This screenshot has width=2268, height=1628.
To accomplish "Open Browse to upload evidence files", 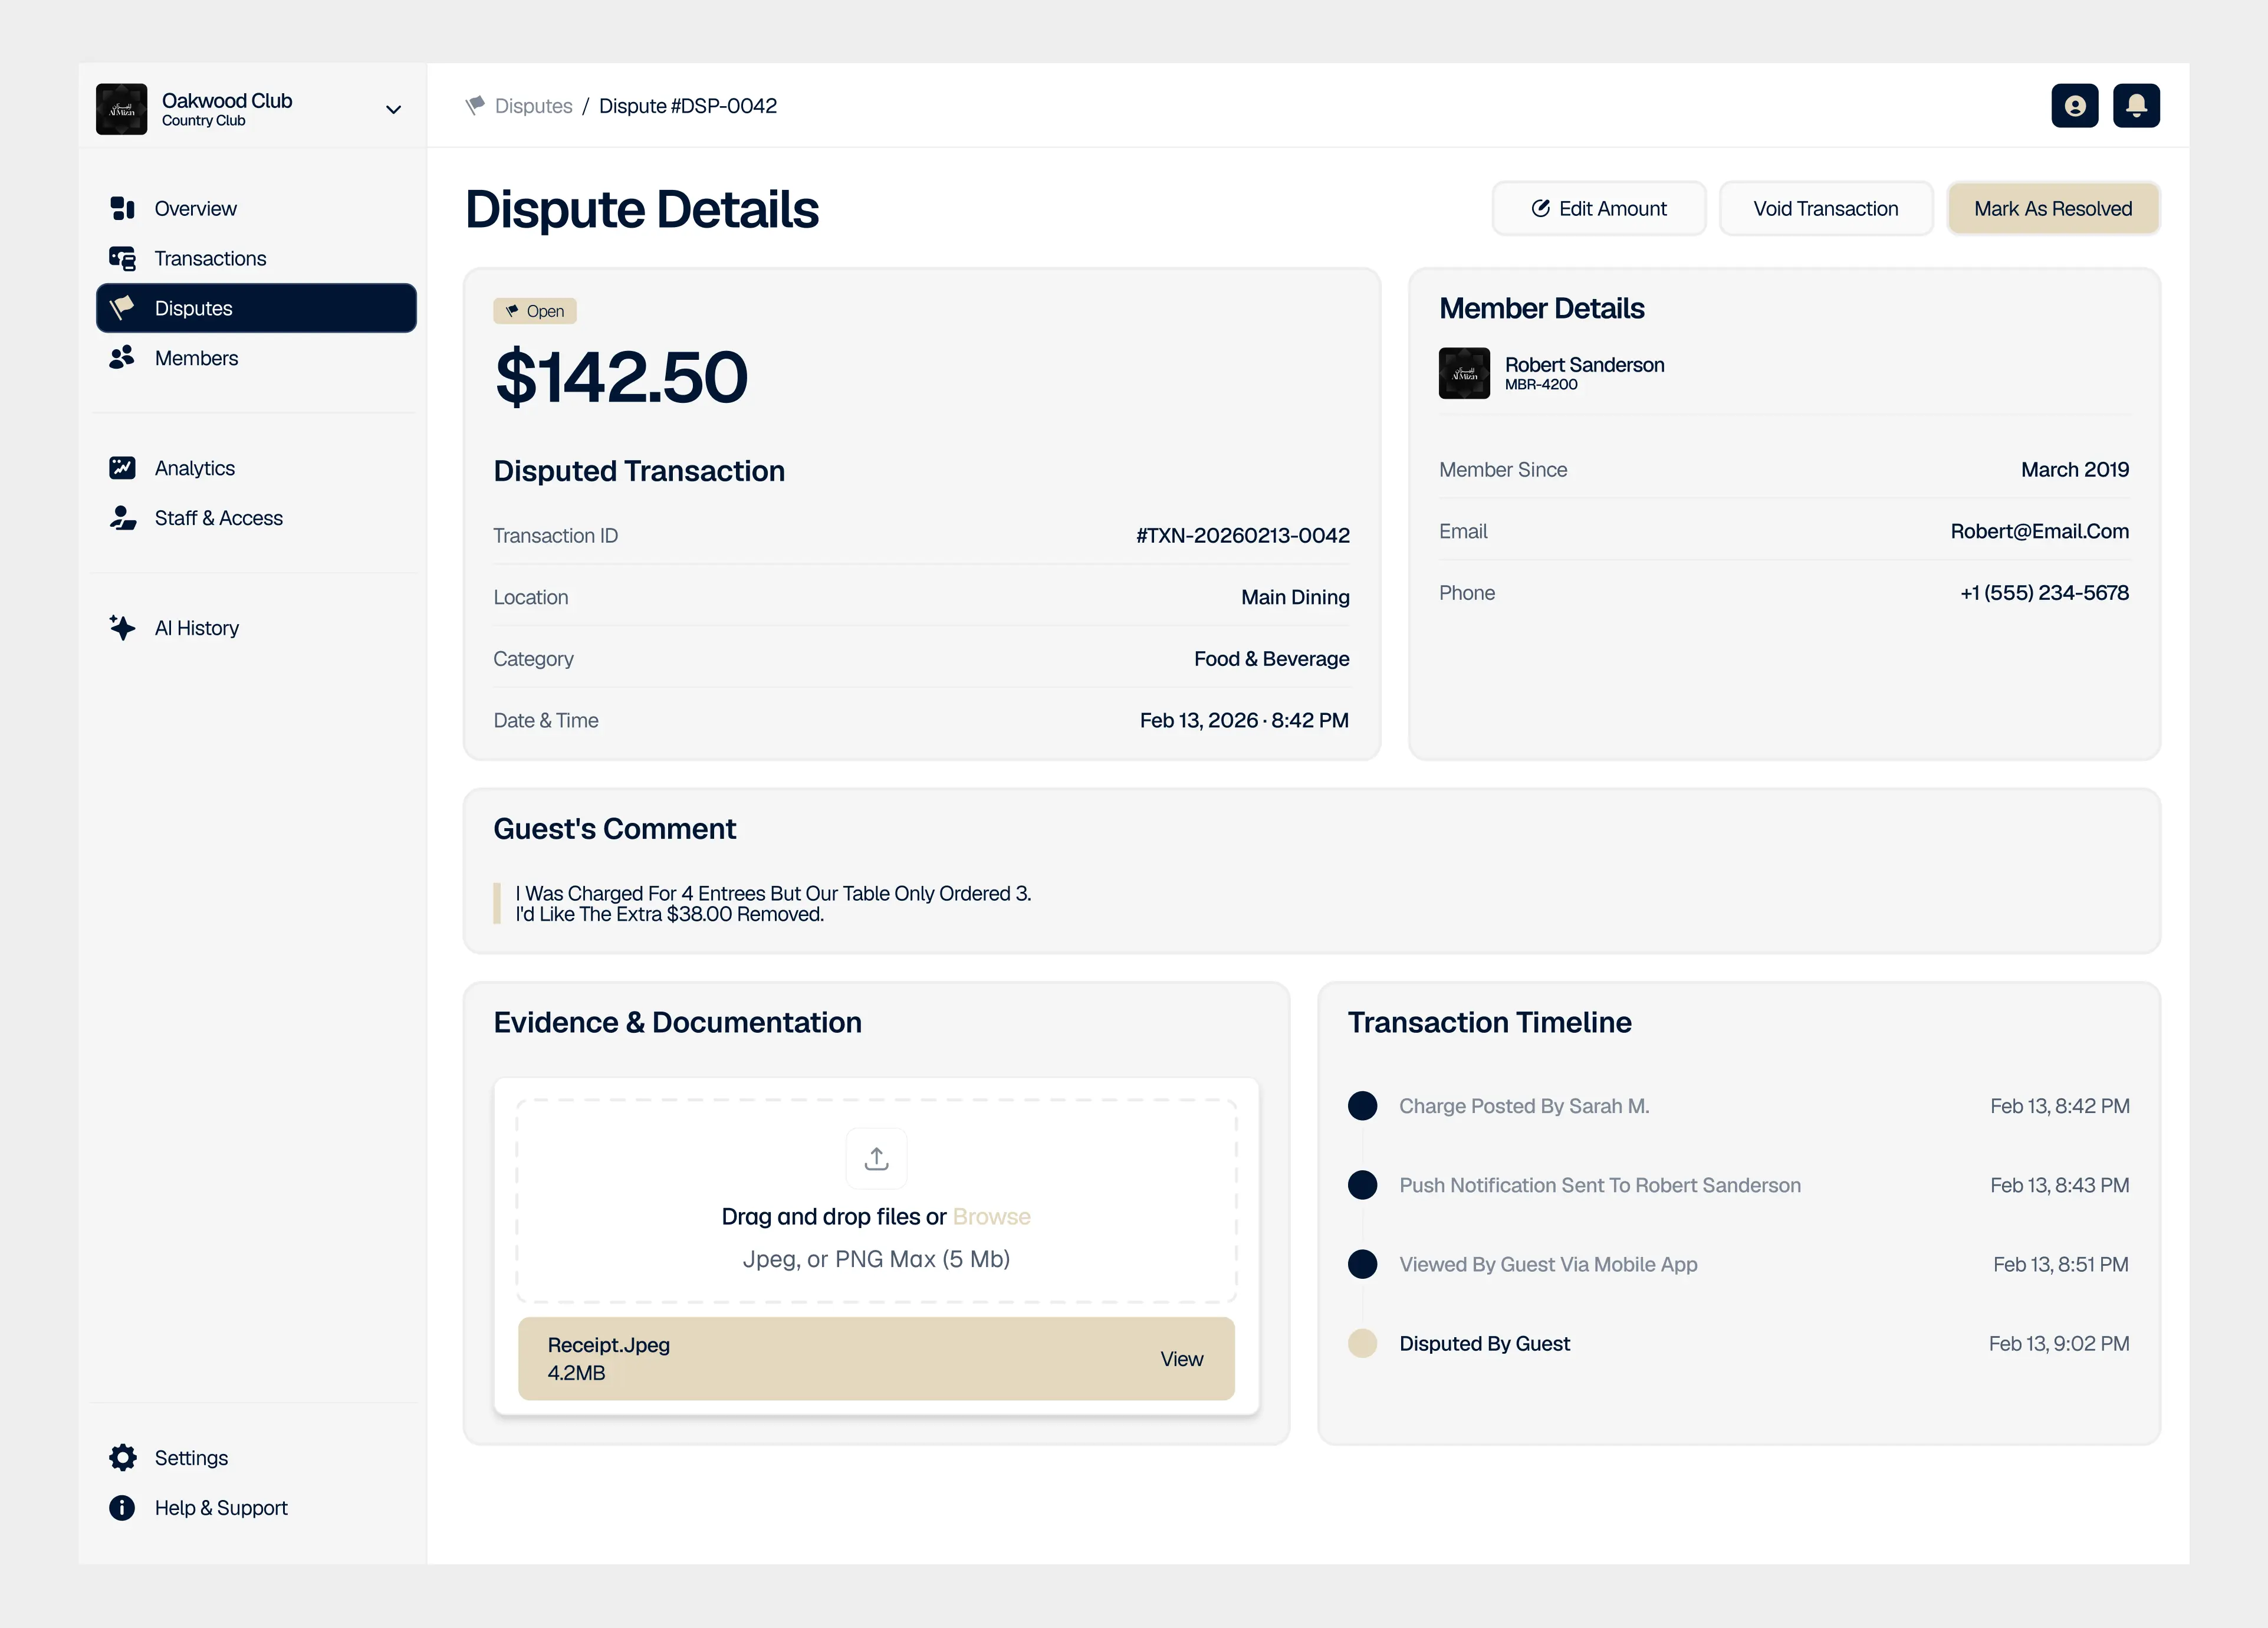I will 991,1216.
